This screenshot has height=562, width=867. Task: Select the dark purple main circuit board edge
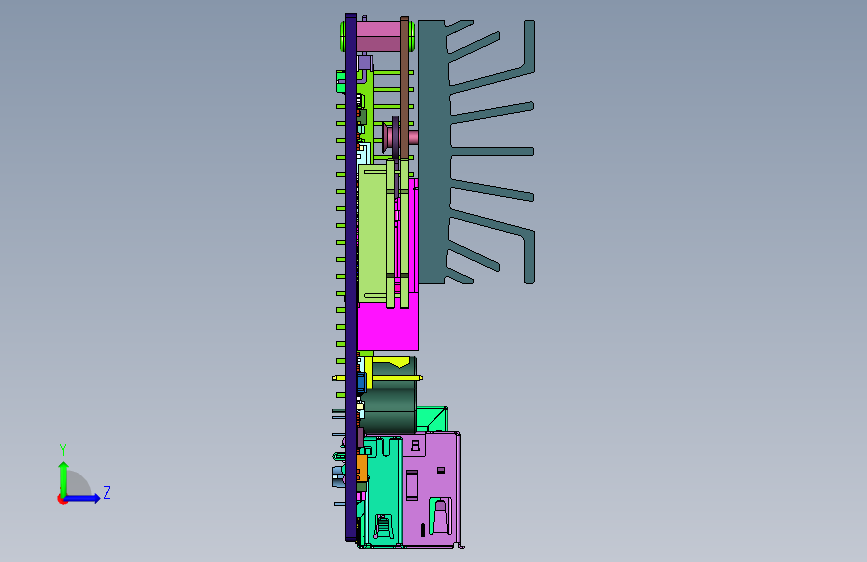351,277
